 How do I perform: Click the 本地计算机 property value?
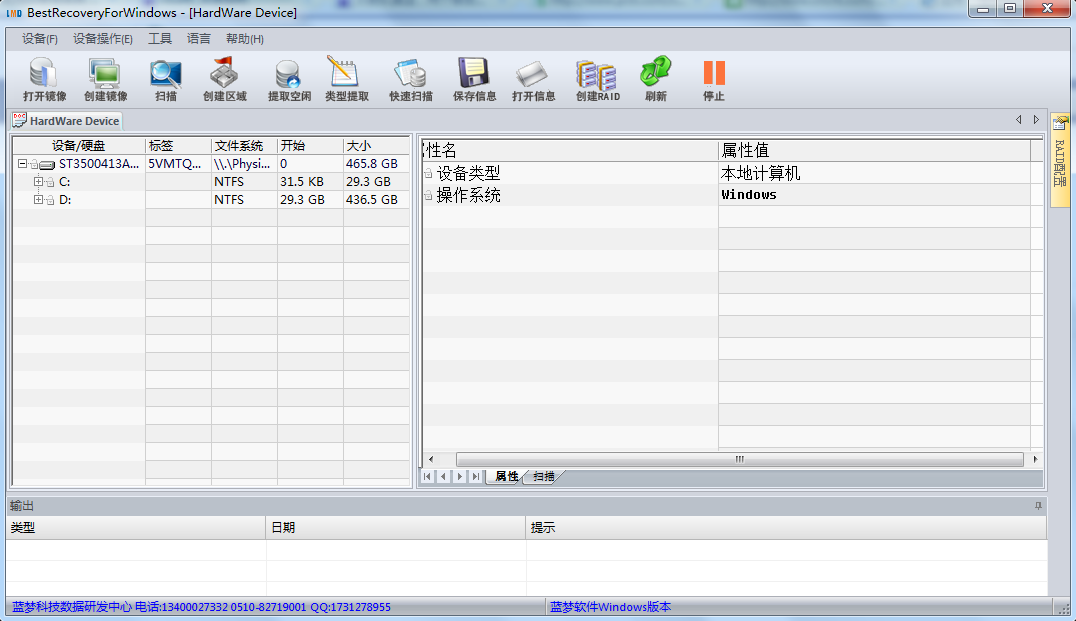(760, 174)
